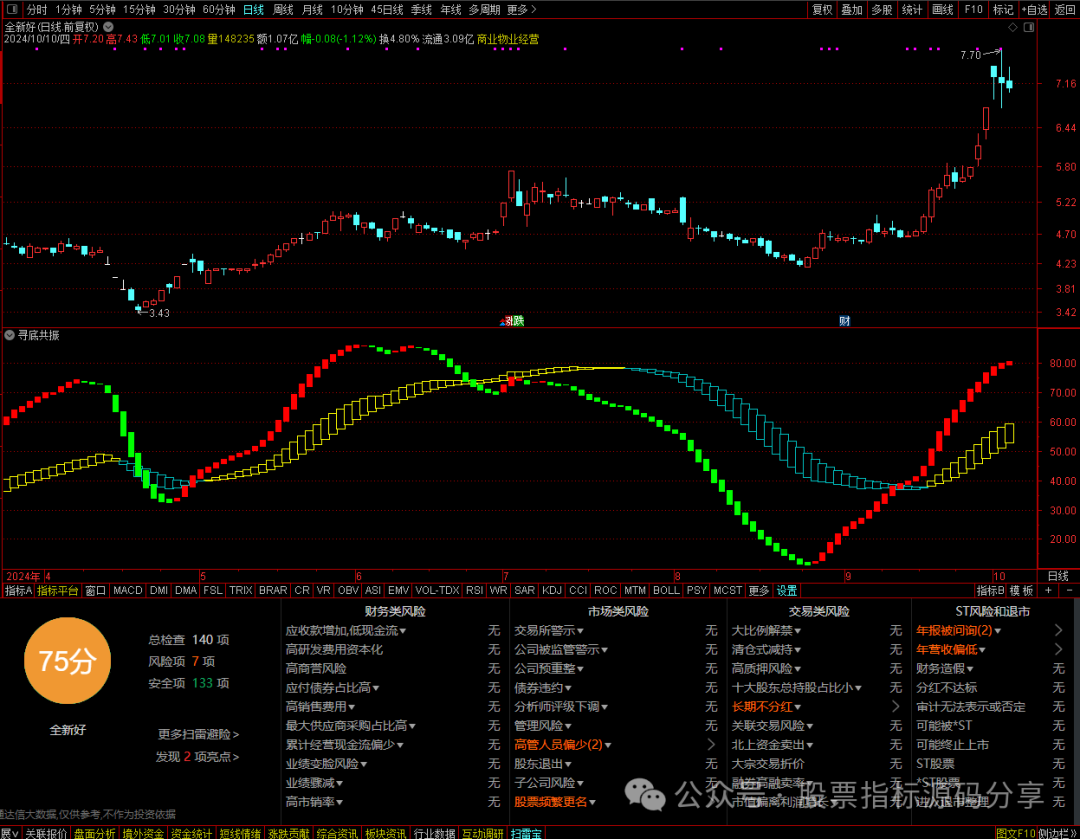Click the 标记 button
The width and height of the screenshot is (1080, 839).
pos(1003,10)
